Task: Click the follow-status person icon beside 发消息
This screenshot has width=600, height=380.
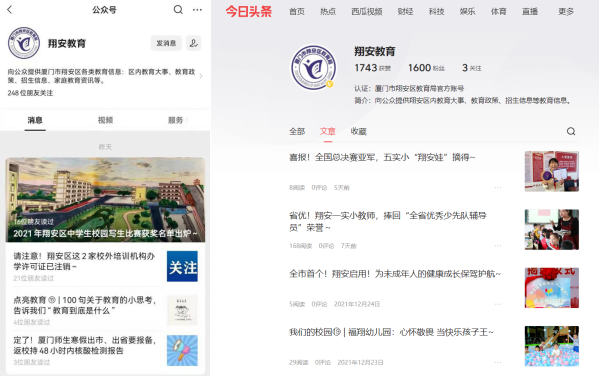Action: point(194,43)
